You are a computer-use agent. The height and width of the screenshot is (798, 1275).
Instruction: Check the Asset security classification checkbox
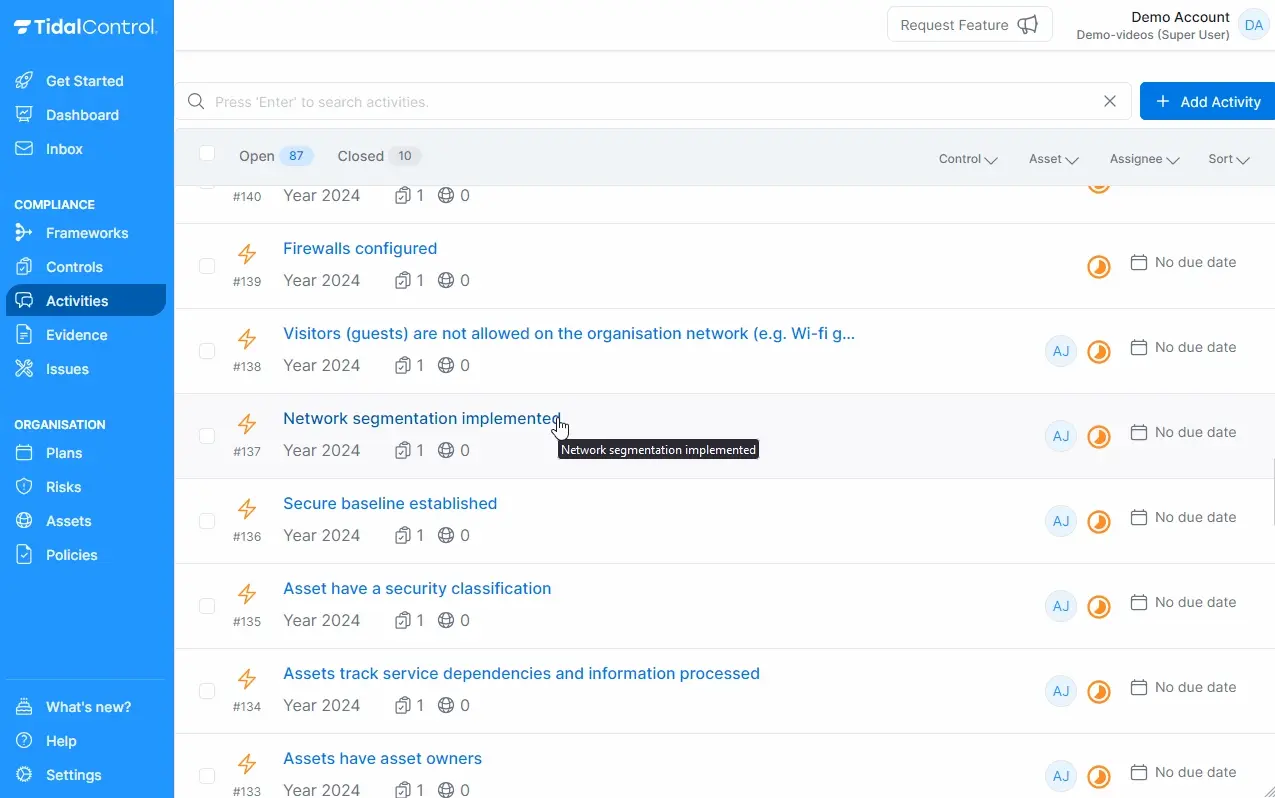coord(207,606)
